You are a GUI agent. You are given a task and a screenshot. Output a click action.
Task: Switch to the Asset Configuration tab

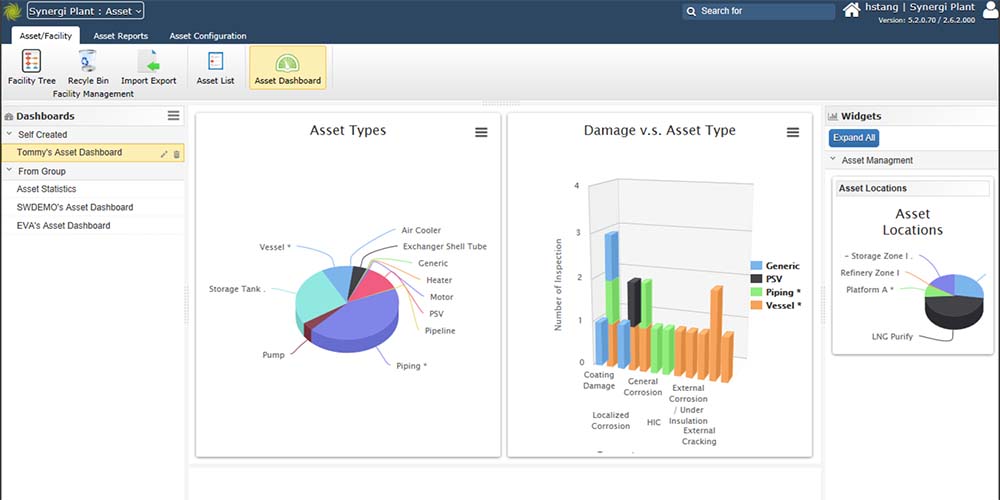[x=207, y=36]
